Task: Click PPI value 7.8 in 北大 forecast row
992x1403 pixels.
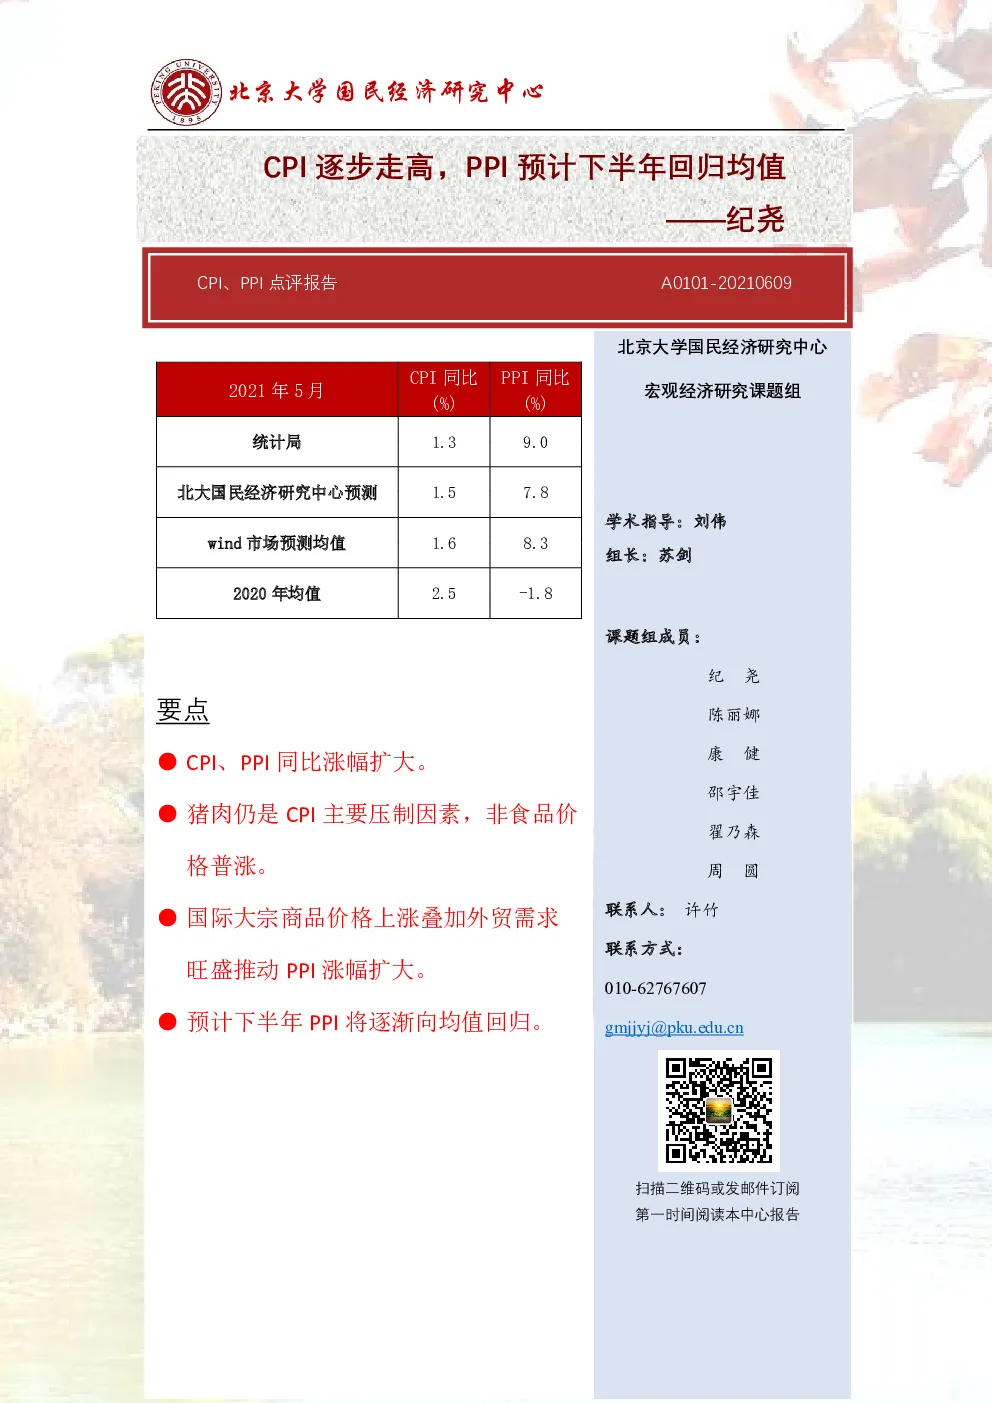Action: 535,493
